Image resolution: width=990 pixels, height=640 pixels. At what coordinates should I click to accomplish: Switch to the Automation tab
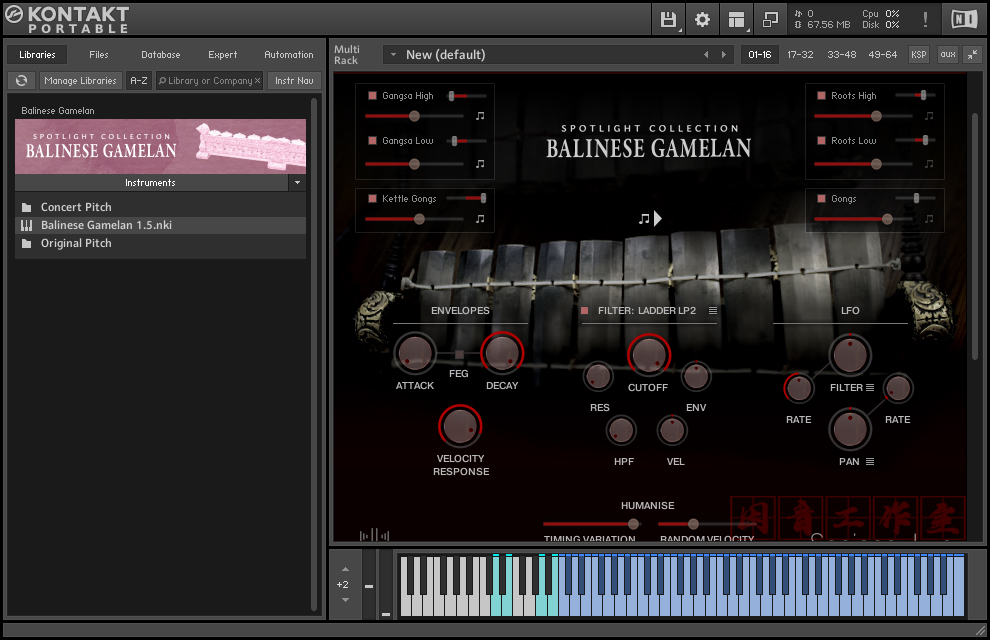[289, 55]
